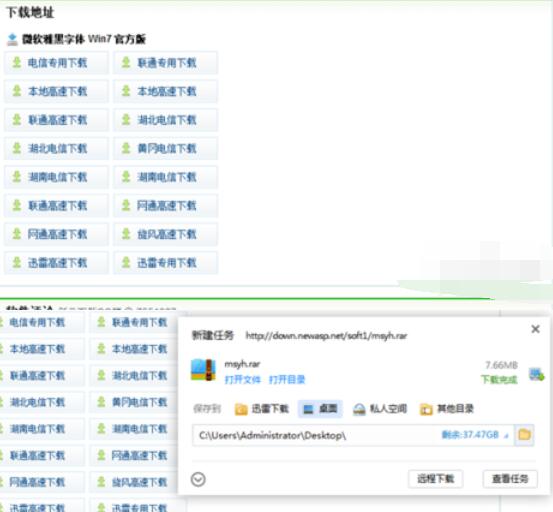Viewport: 553px width, 512px height.
Task: Click the send-to-device icon beside 下载完成
Action: pos(536,374)
